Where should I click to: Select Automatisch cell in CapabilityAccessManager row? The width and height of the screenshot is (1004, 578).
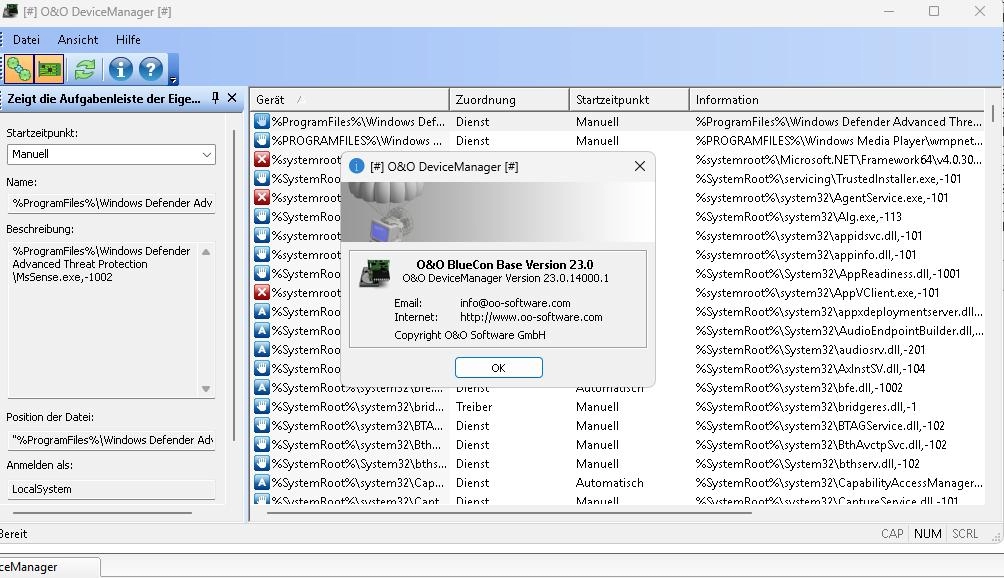[x=610, y=483]
